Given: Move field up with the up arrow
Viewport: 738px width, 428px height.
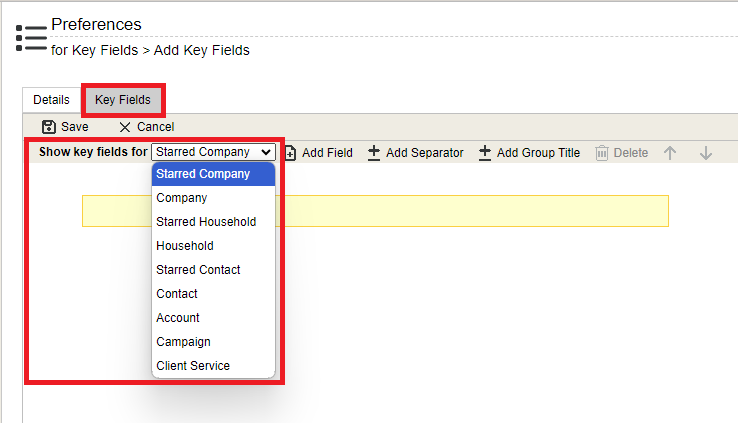Looking at the screenshot, I should 670,153.
